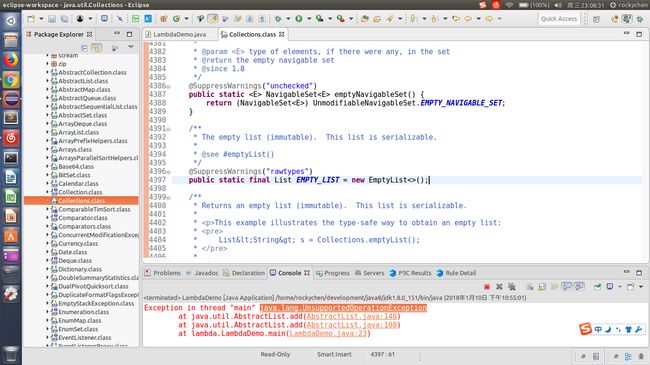
Task: Click the Open Type icon
Action: [364, 19]
